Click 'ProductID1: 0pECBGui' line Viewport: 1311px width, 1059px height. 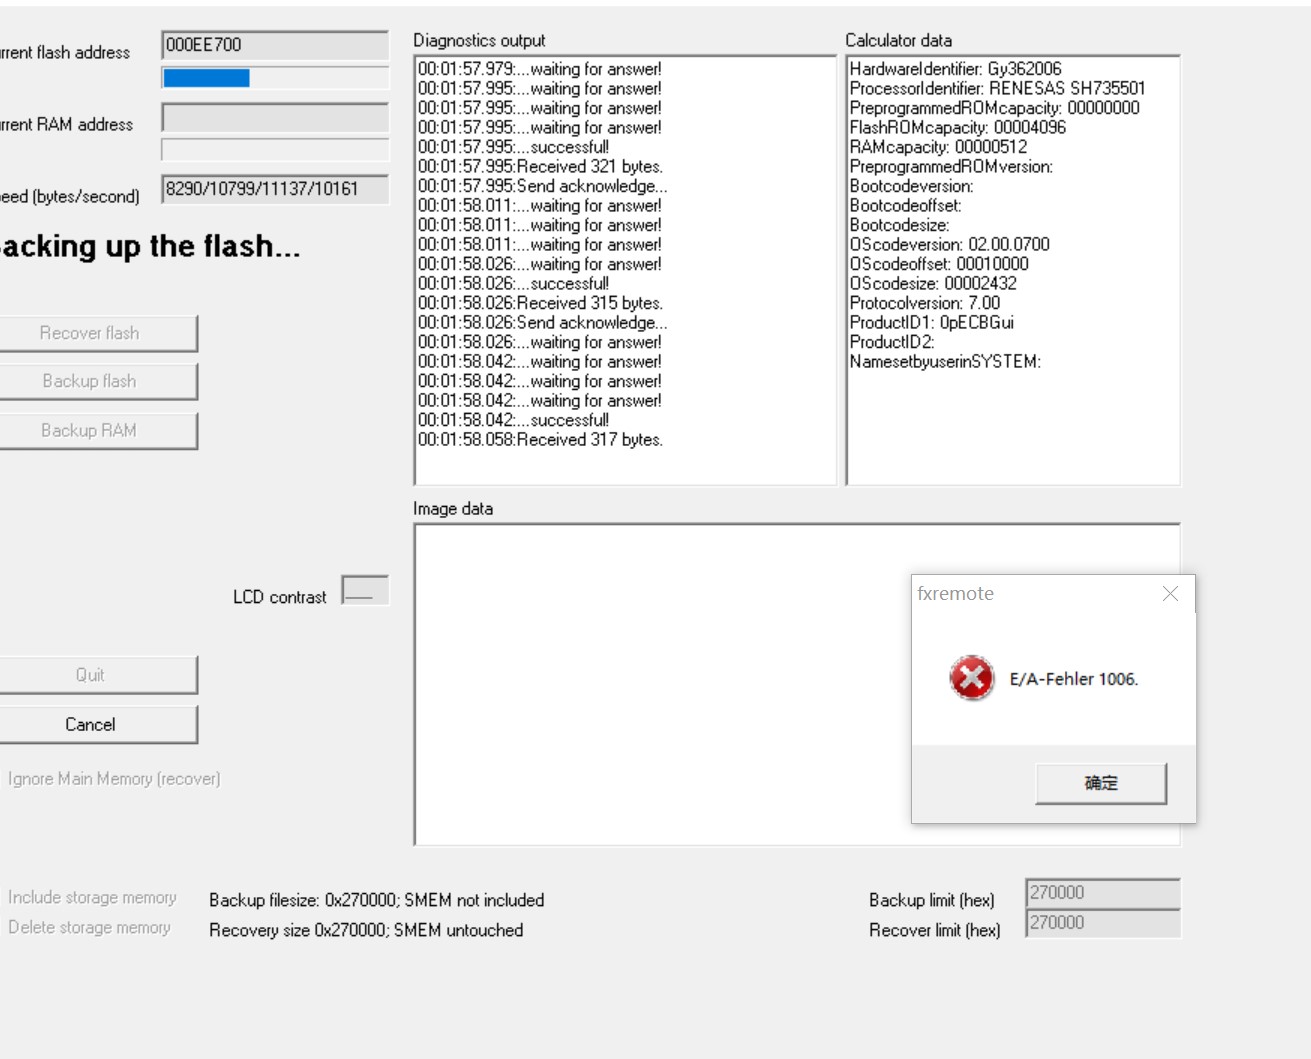point(932,323)
